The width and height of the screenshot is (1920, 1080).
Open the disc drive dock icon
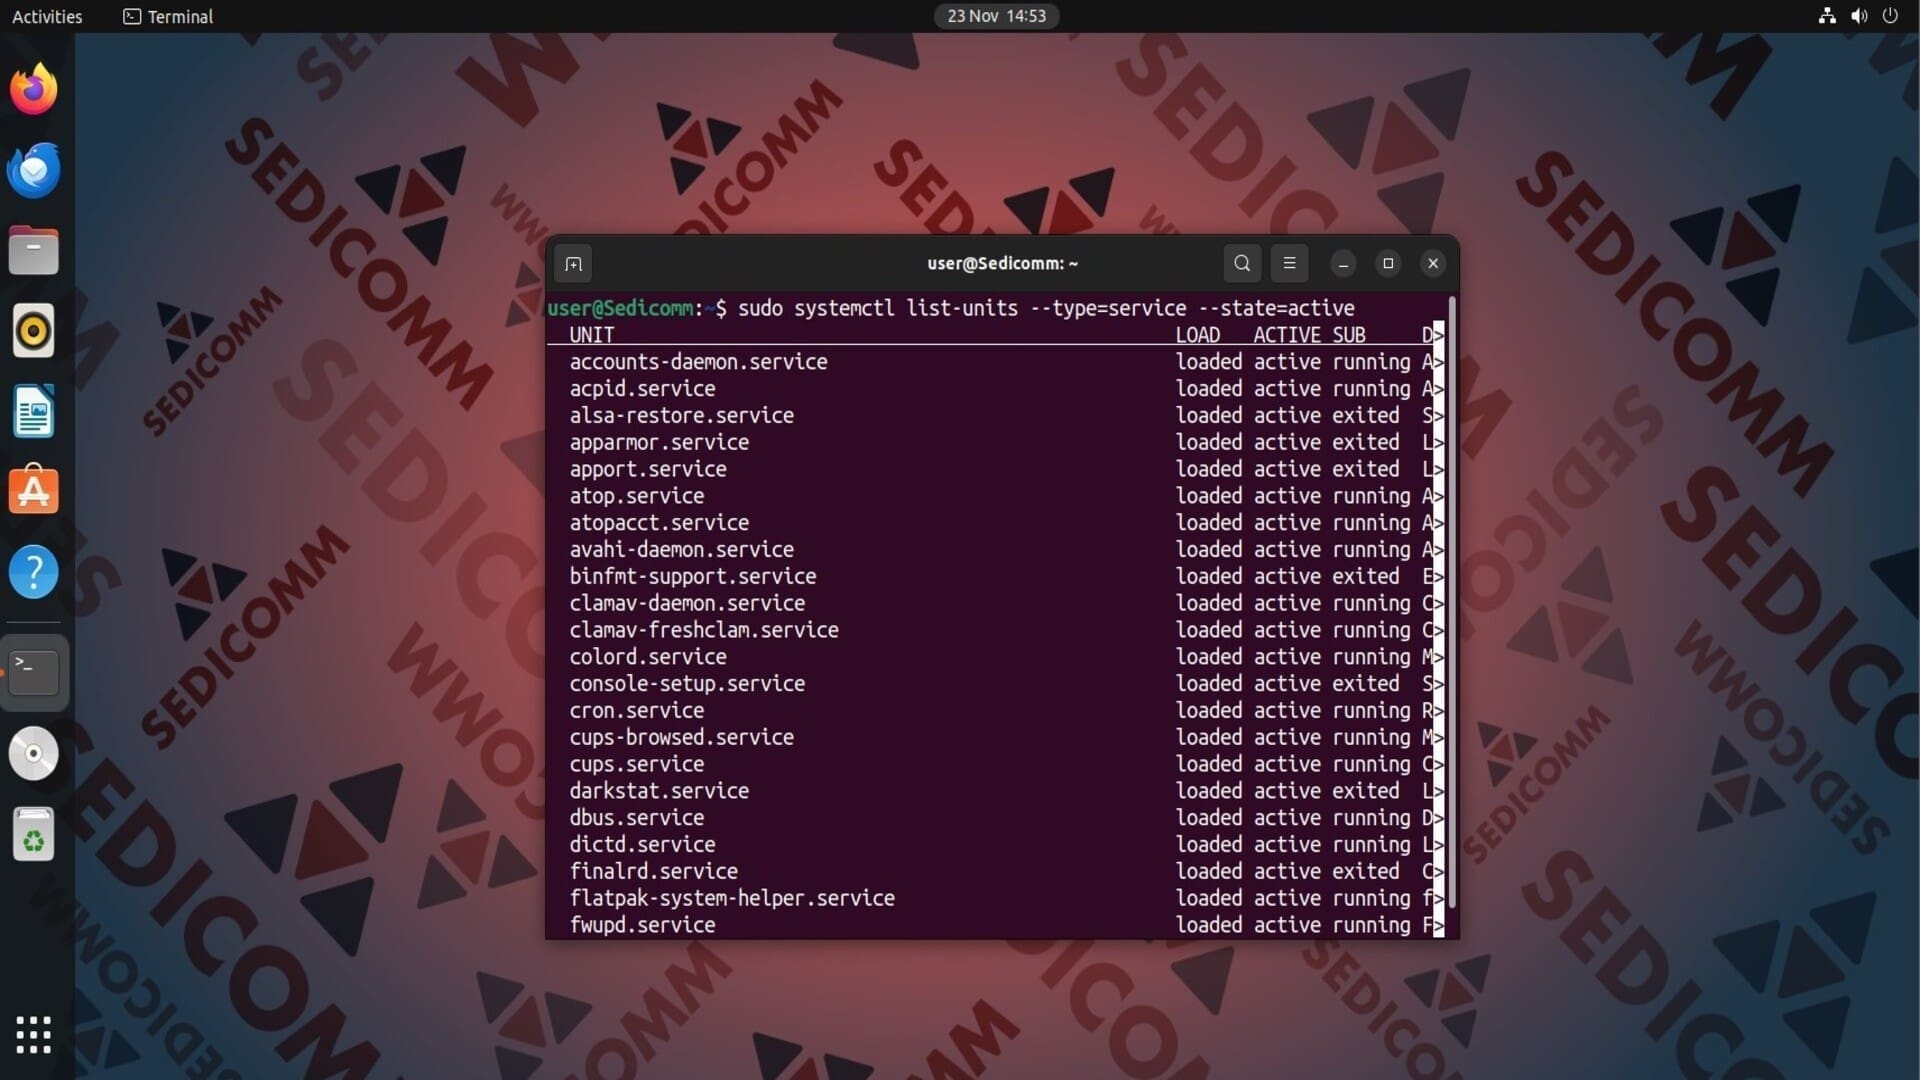[x=34, y=754]
